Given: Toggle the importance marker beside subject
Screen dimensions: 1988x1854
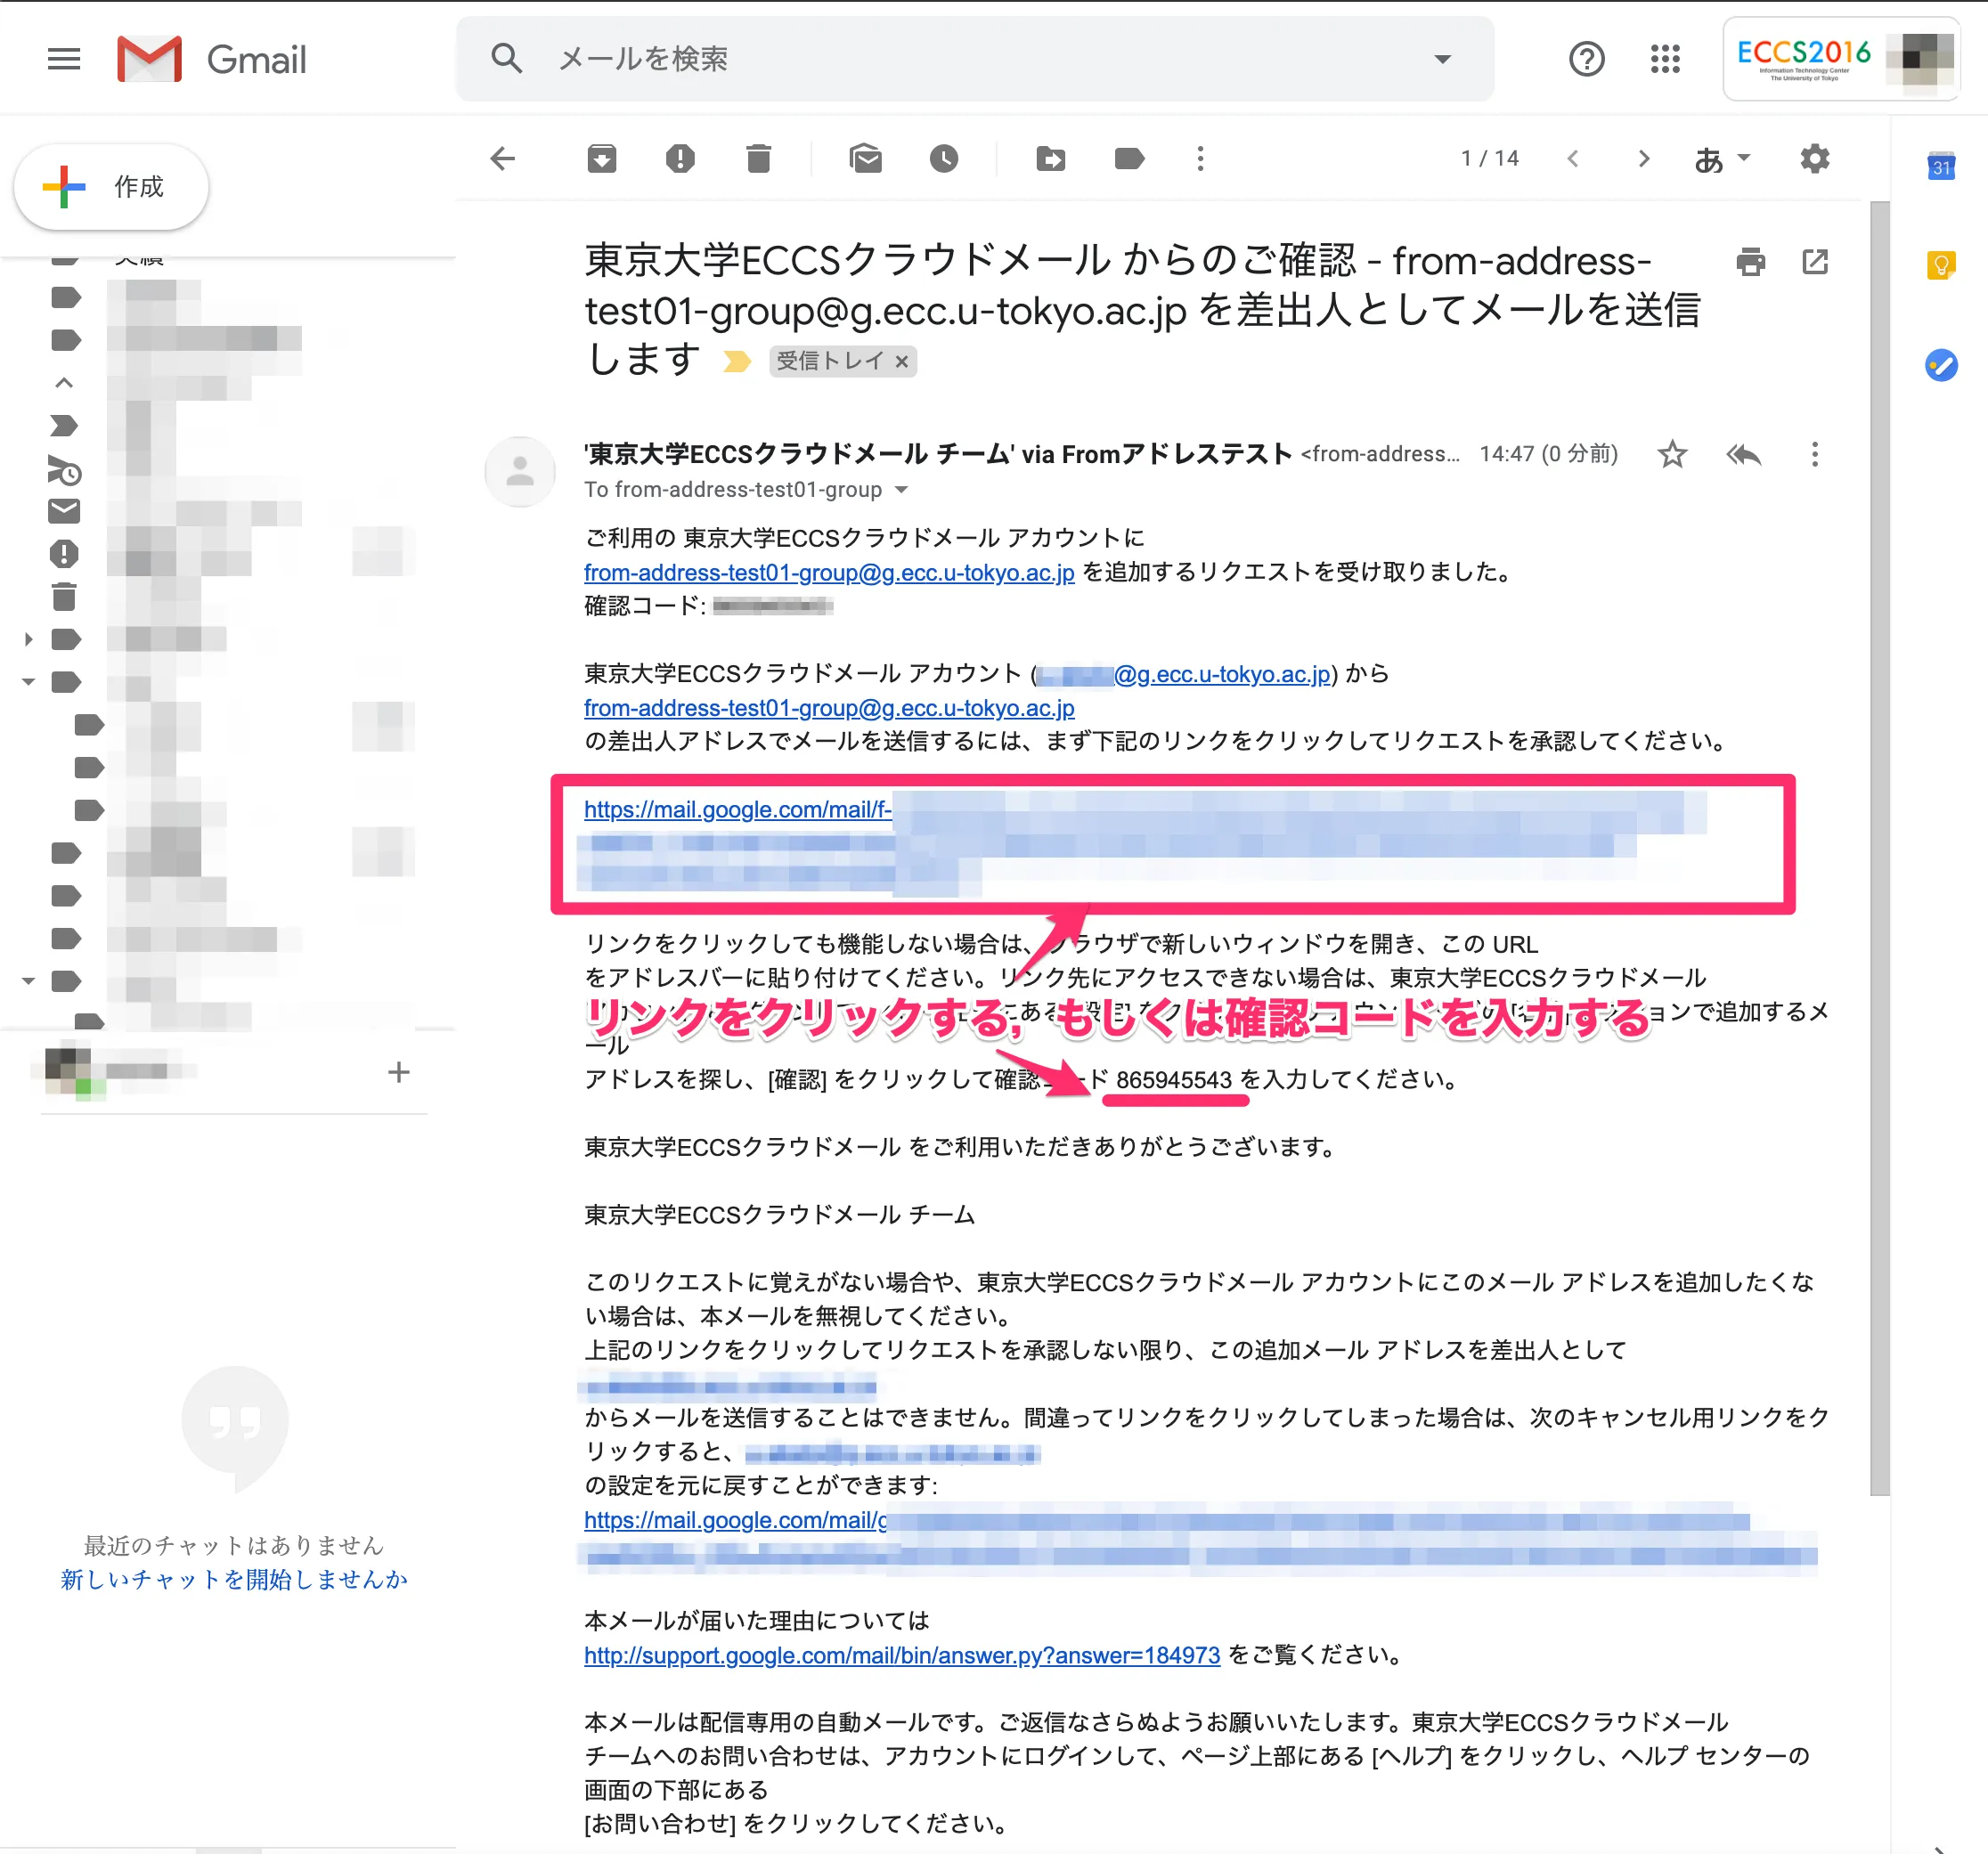Looking at the screenshot, I should 737,361.
